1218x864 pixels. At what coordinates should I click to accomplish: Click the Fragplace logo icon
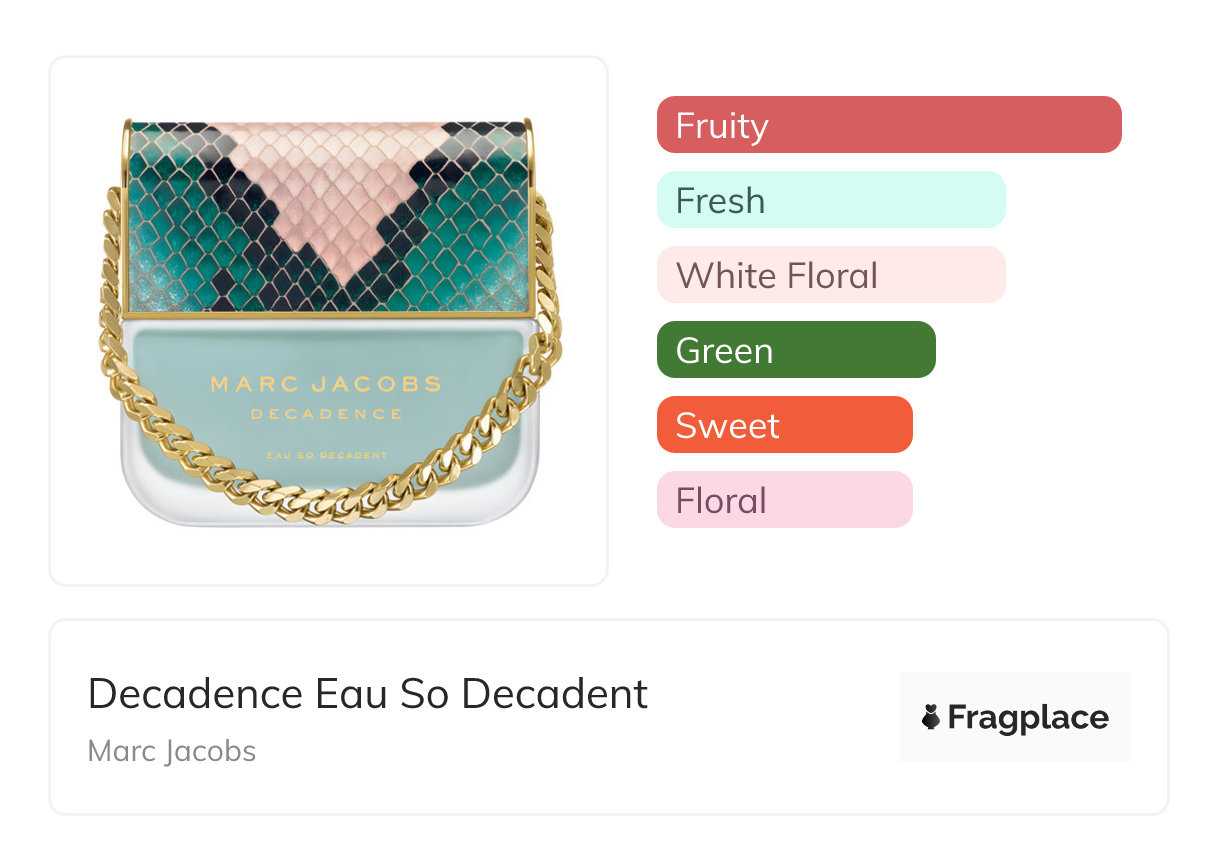click(x=931, y=717)
